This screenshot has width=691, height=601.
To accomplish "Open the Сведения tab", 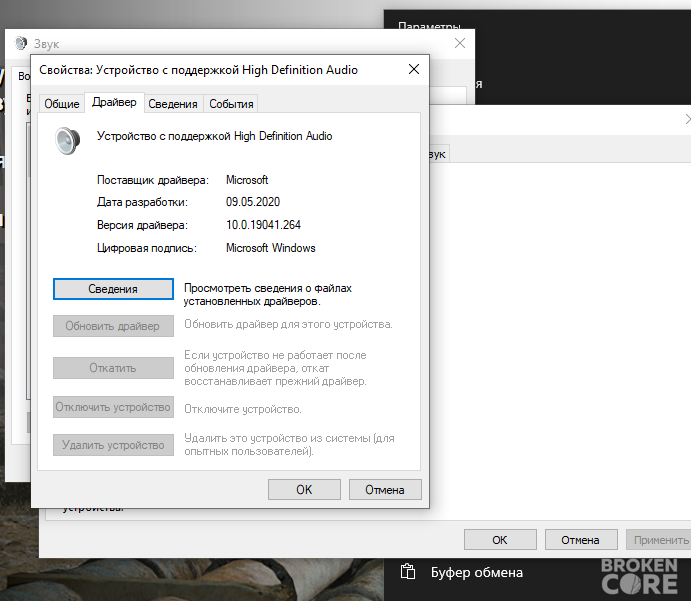I will (x=173, y=104).
